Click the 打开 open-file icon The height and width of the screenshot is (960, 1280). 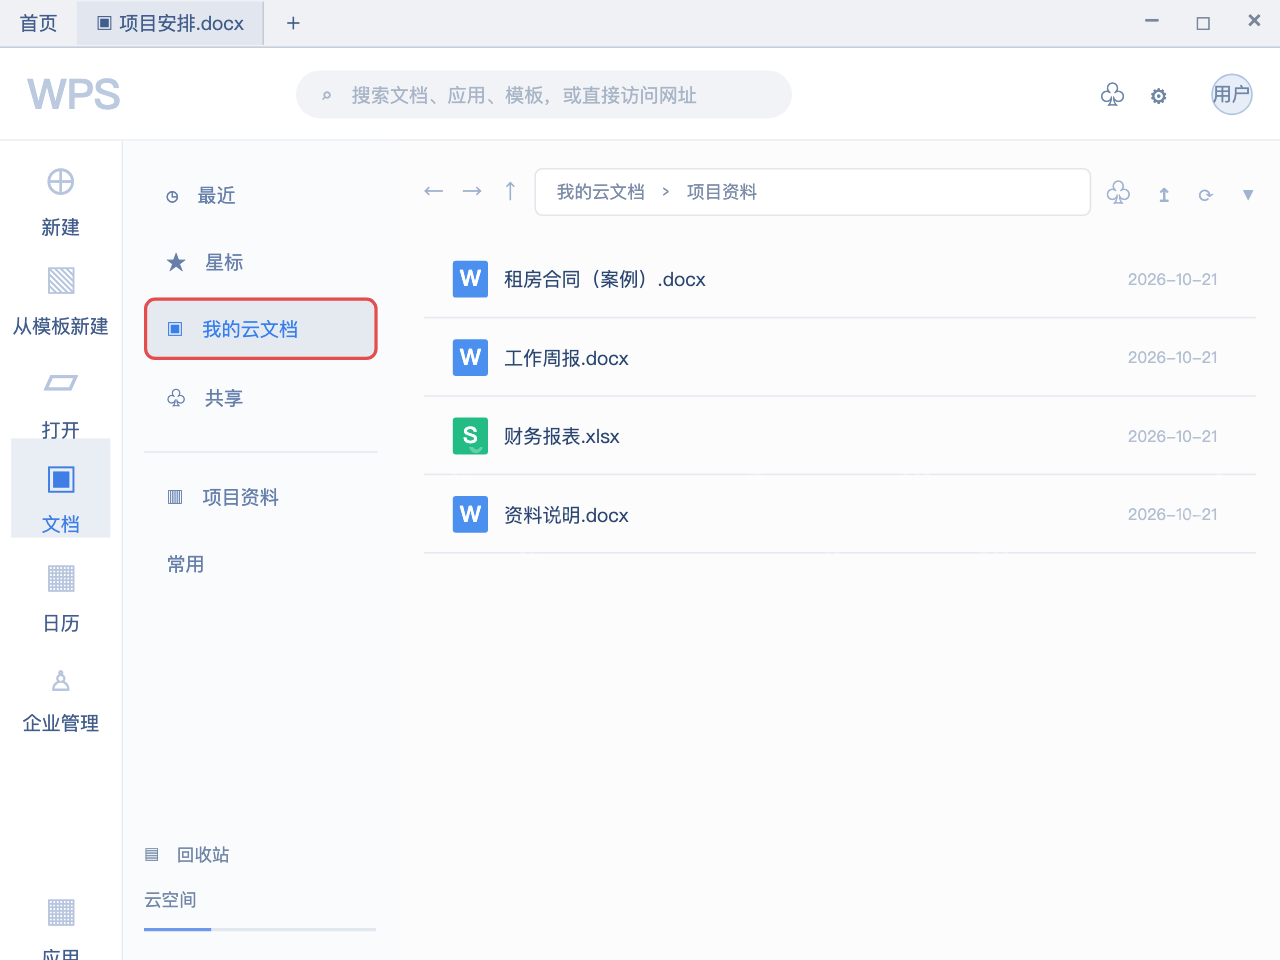(x=61, y=383)
